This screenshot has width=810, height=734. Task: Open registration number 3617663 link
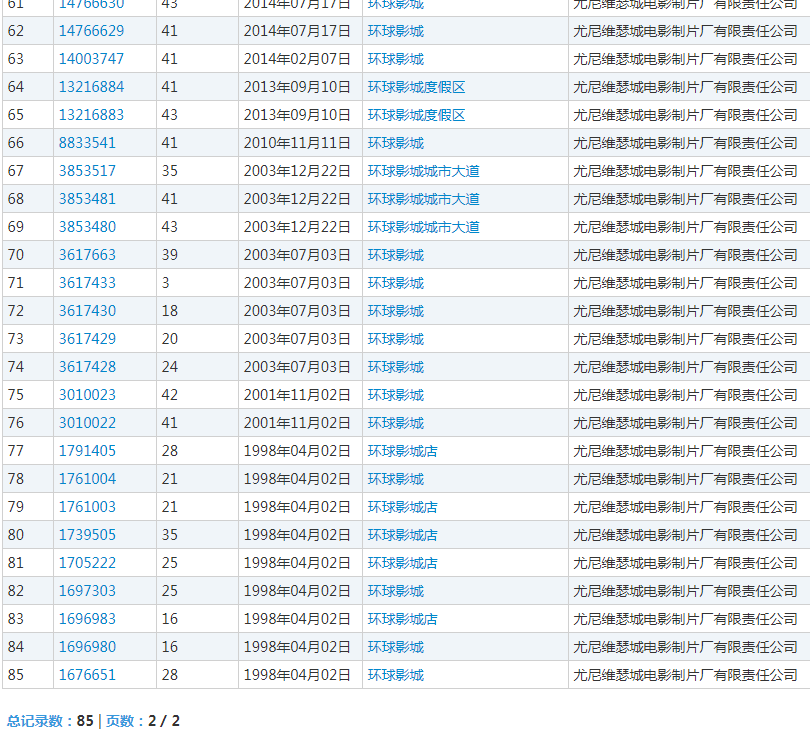click(87, 255)
